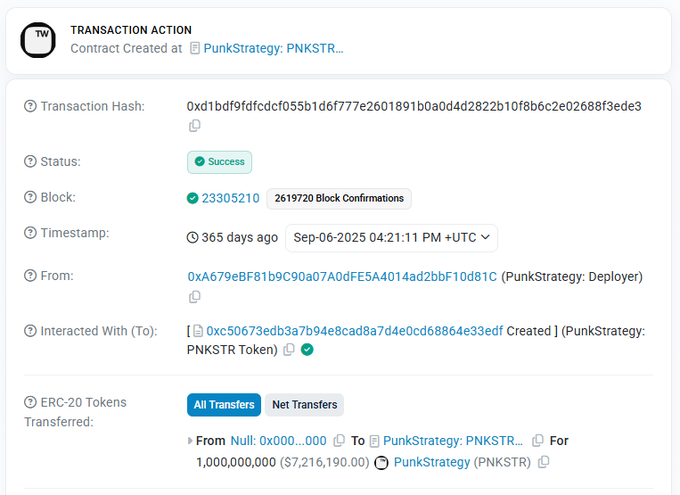The height and width of the screenshot is (495, 680).
Task: Copy the PunkStrategy token address
Action: point(543,462)
